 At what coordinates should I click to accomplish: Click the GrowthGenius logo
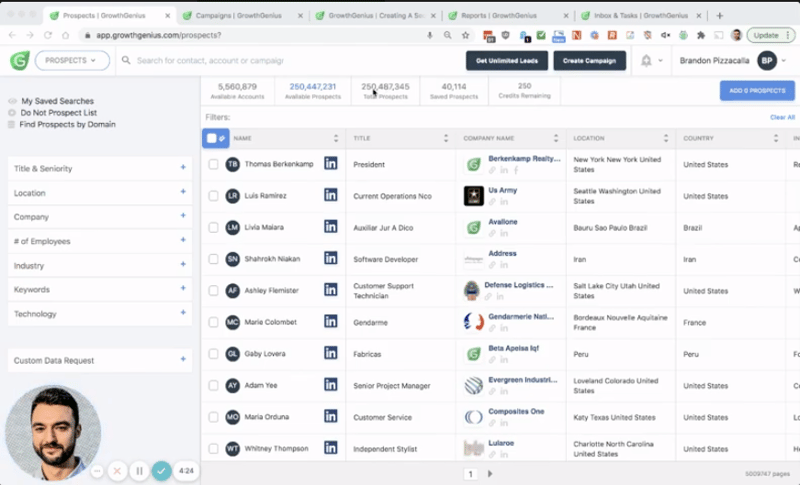point(19,61)
